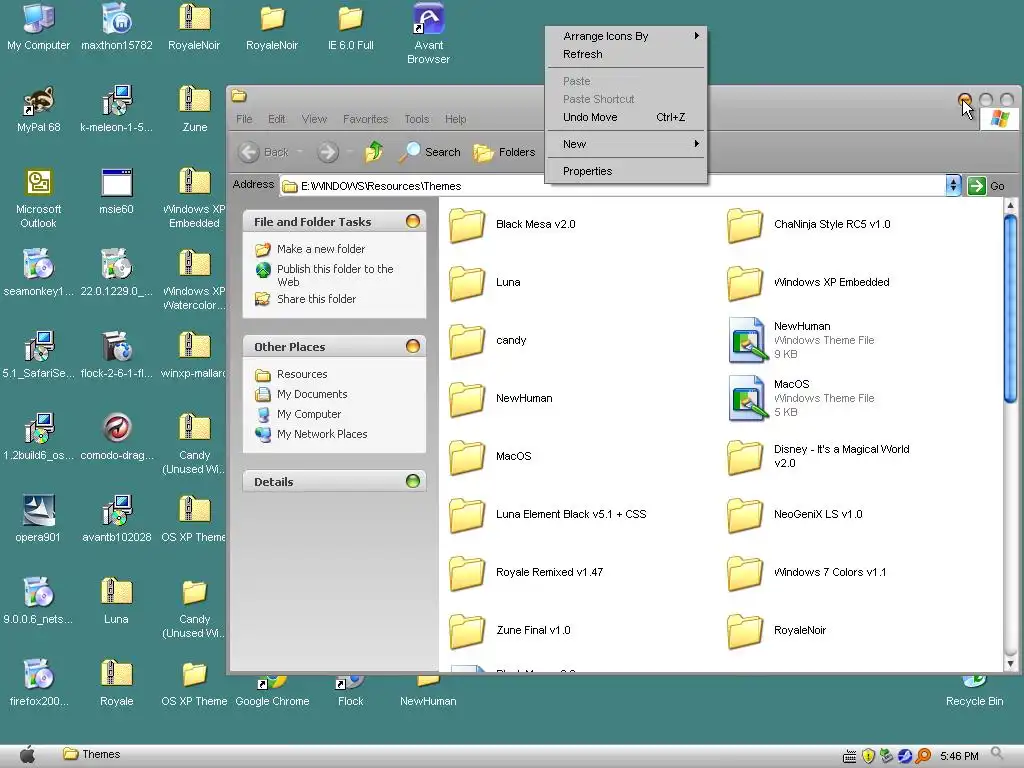
Task: Select the Zune zipped folder icon
Action: pos(195,109)
